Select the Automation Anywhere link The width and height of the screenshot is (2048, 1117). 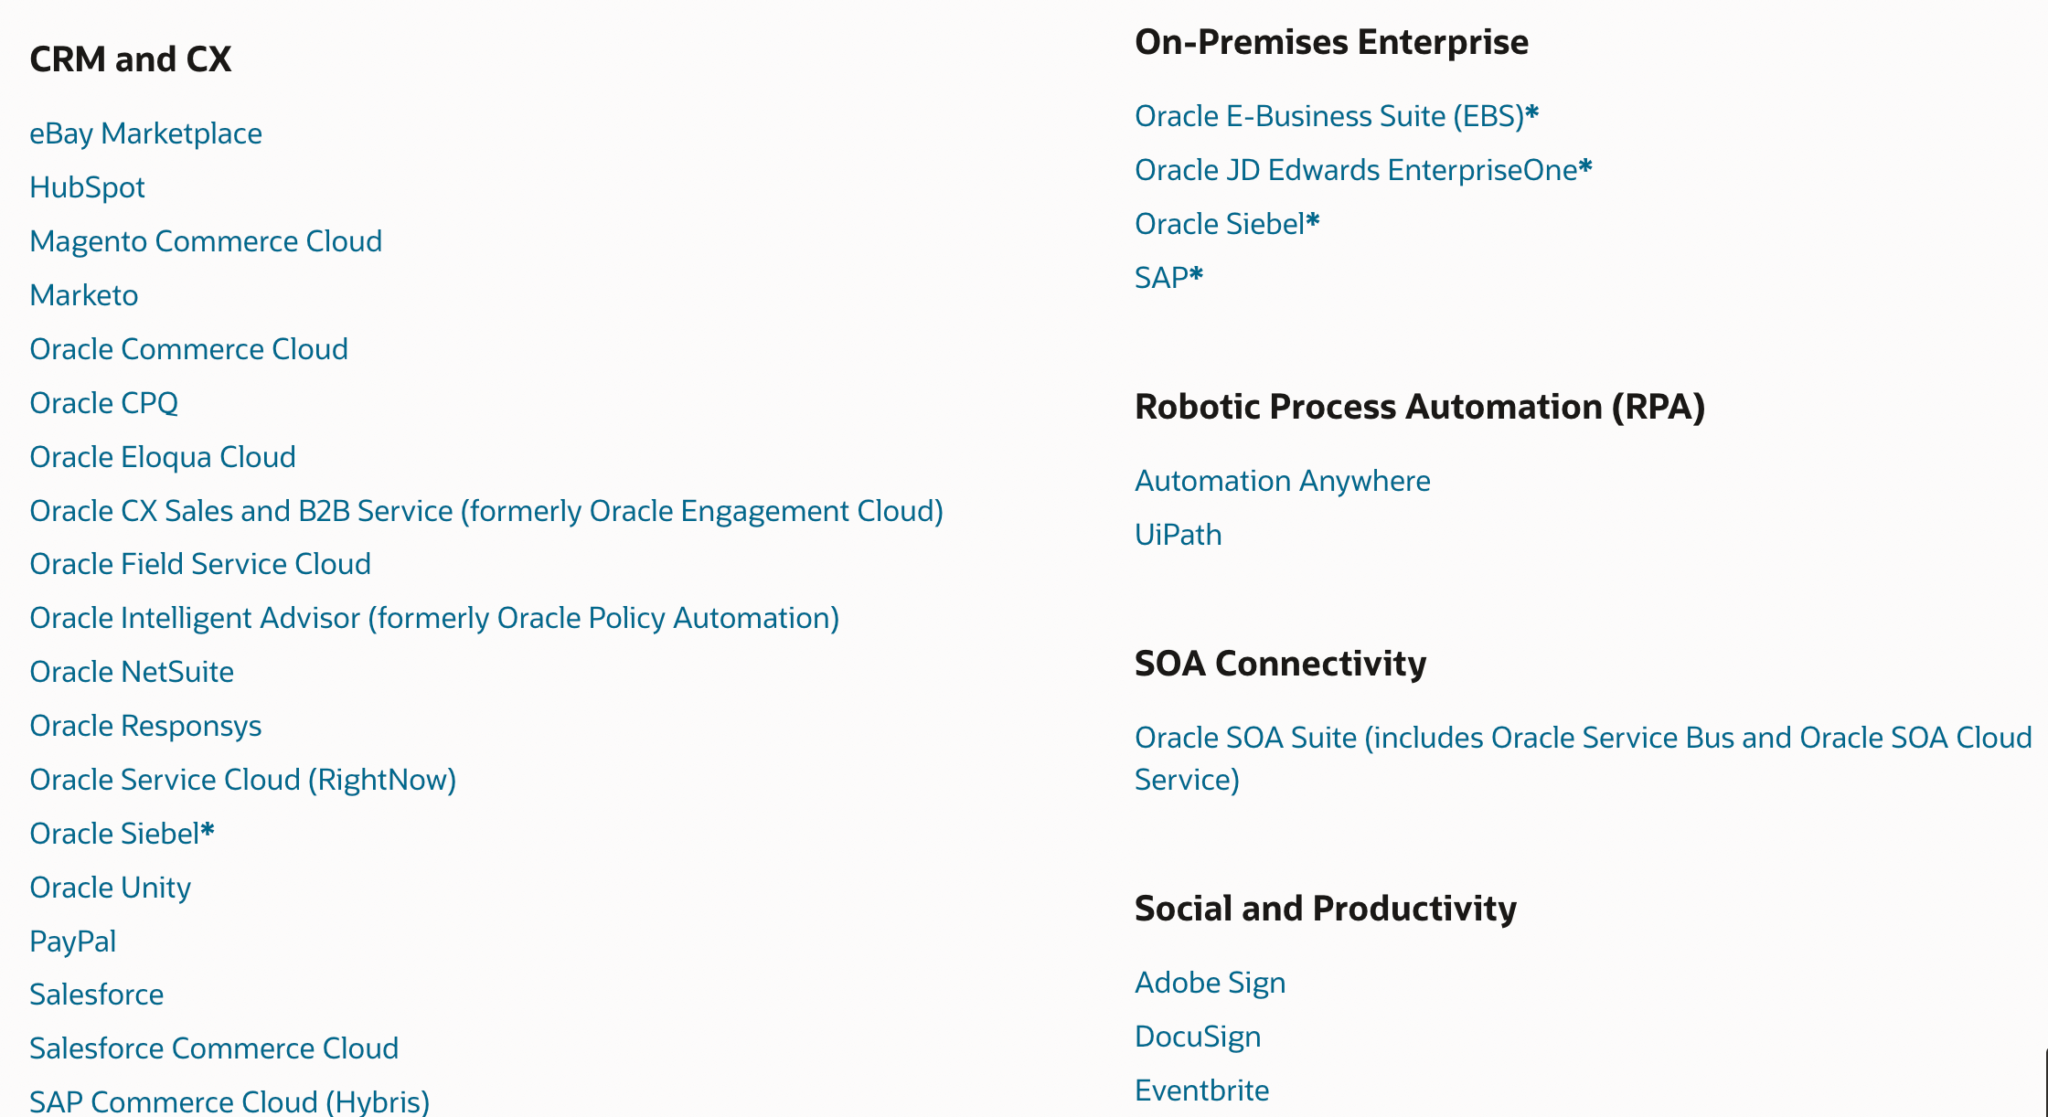[x=1282, y=480]
